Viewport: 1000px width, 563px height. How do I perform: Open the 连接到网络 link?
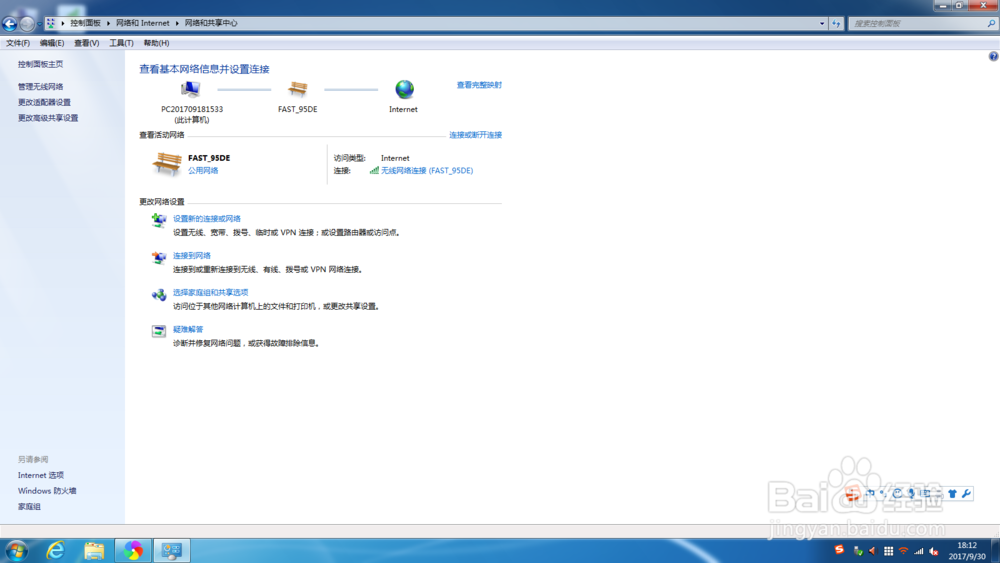(191, 255)
